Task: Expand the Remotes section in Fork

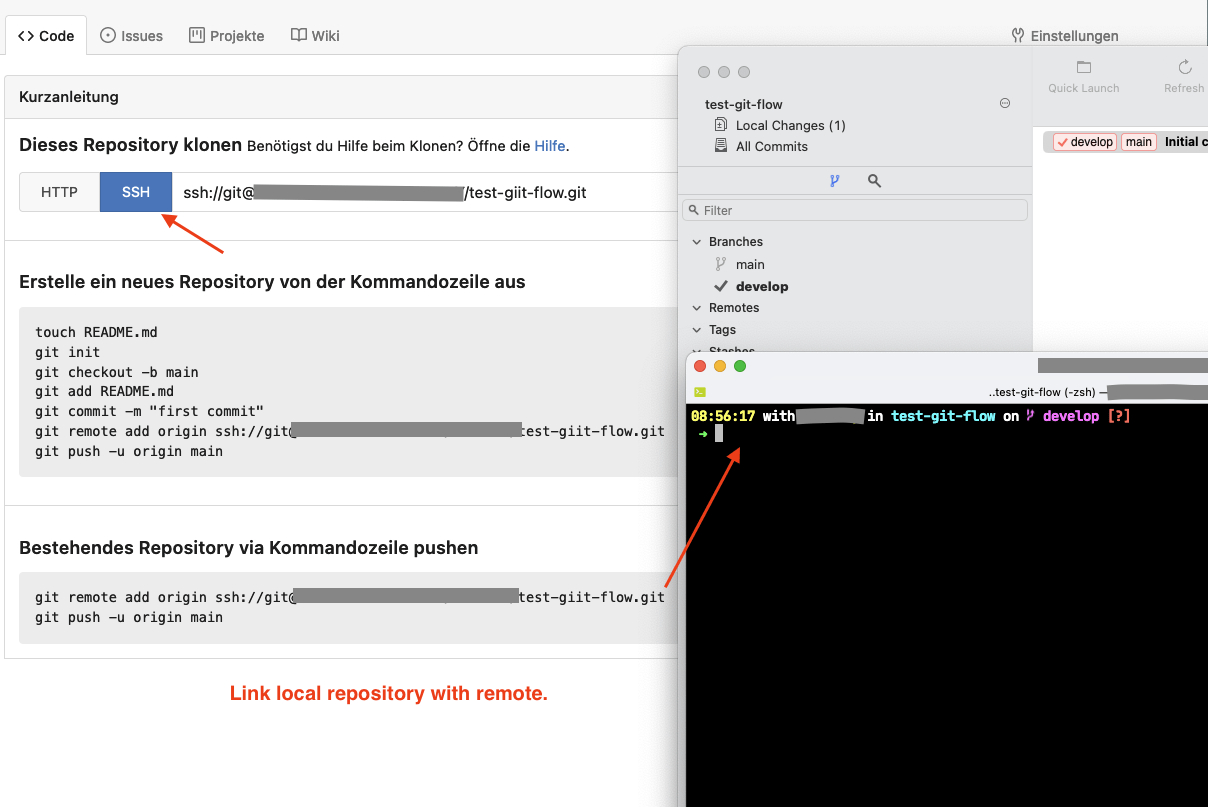Action: [697, 308]
